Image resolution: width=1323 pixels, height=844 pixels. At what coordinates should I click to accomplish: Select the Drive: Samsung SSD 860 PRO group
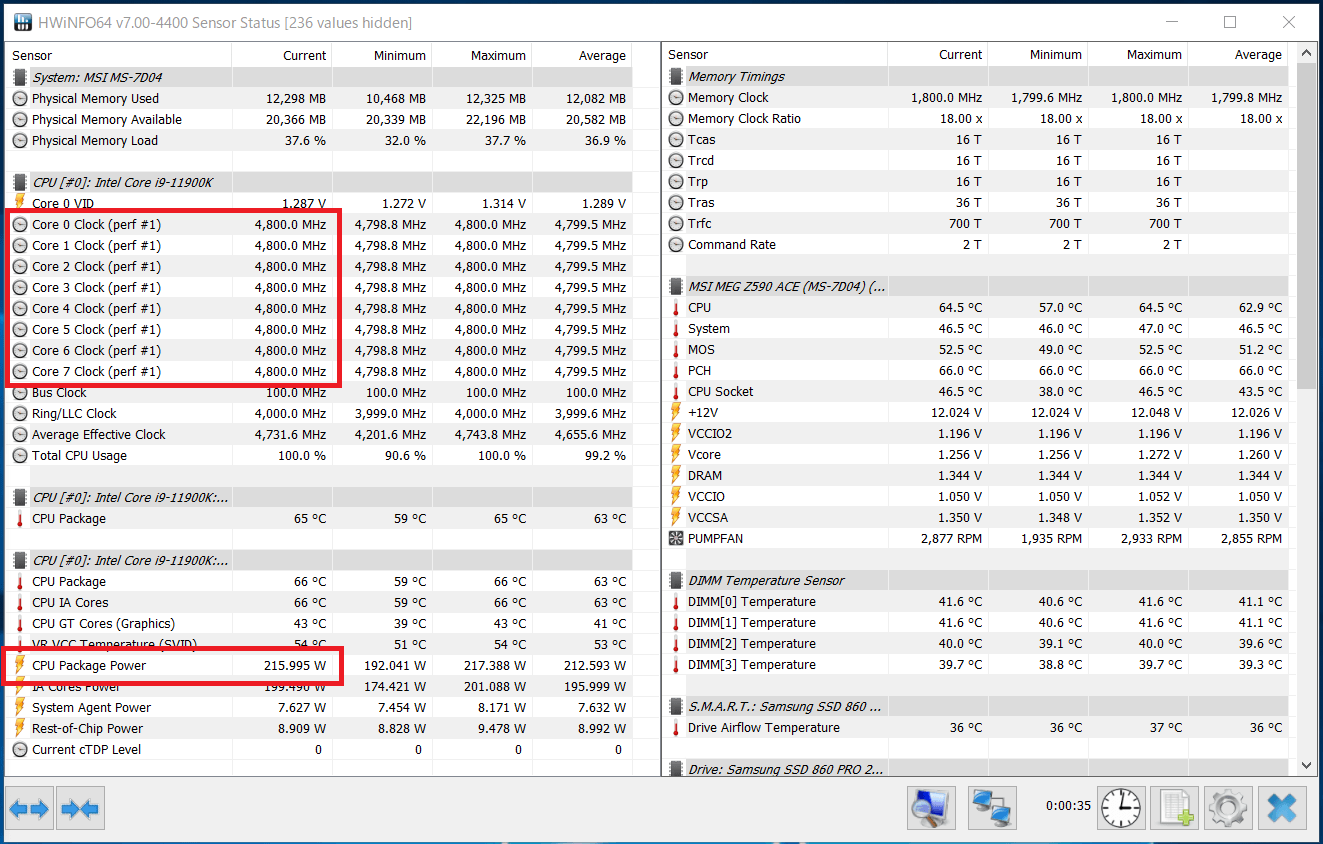click(975, 769)
